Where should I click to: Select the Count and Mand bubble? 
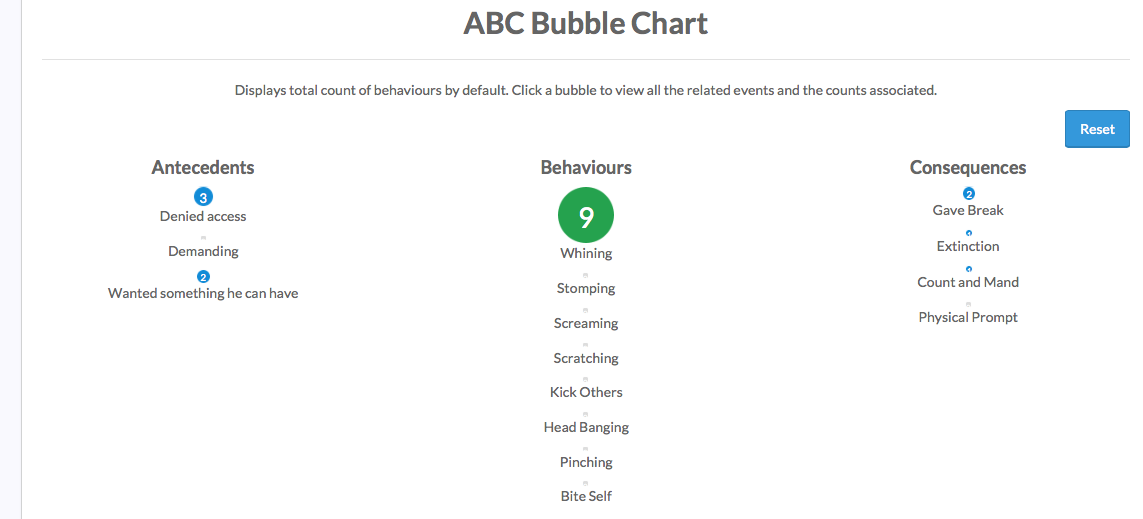(x=969, y=269)
